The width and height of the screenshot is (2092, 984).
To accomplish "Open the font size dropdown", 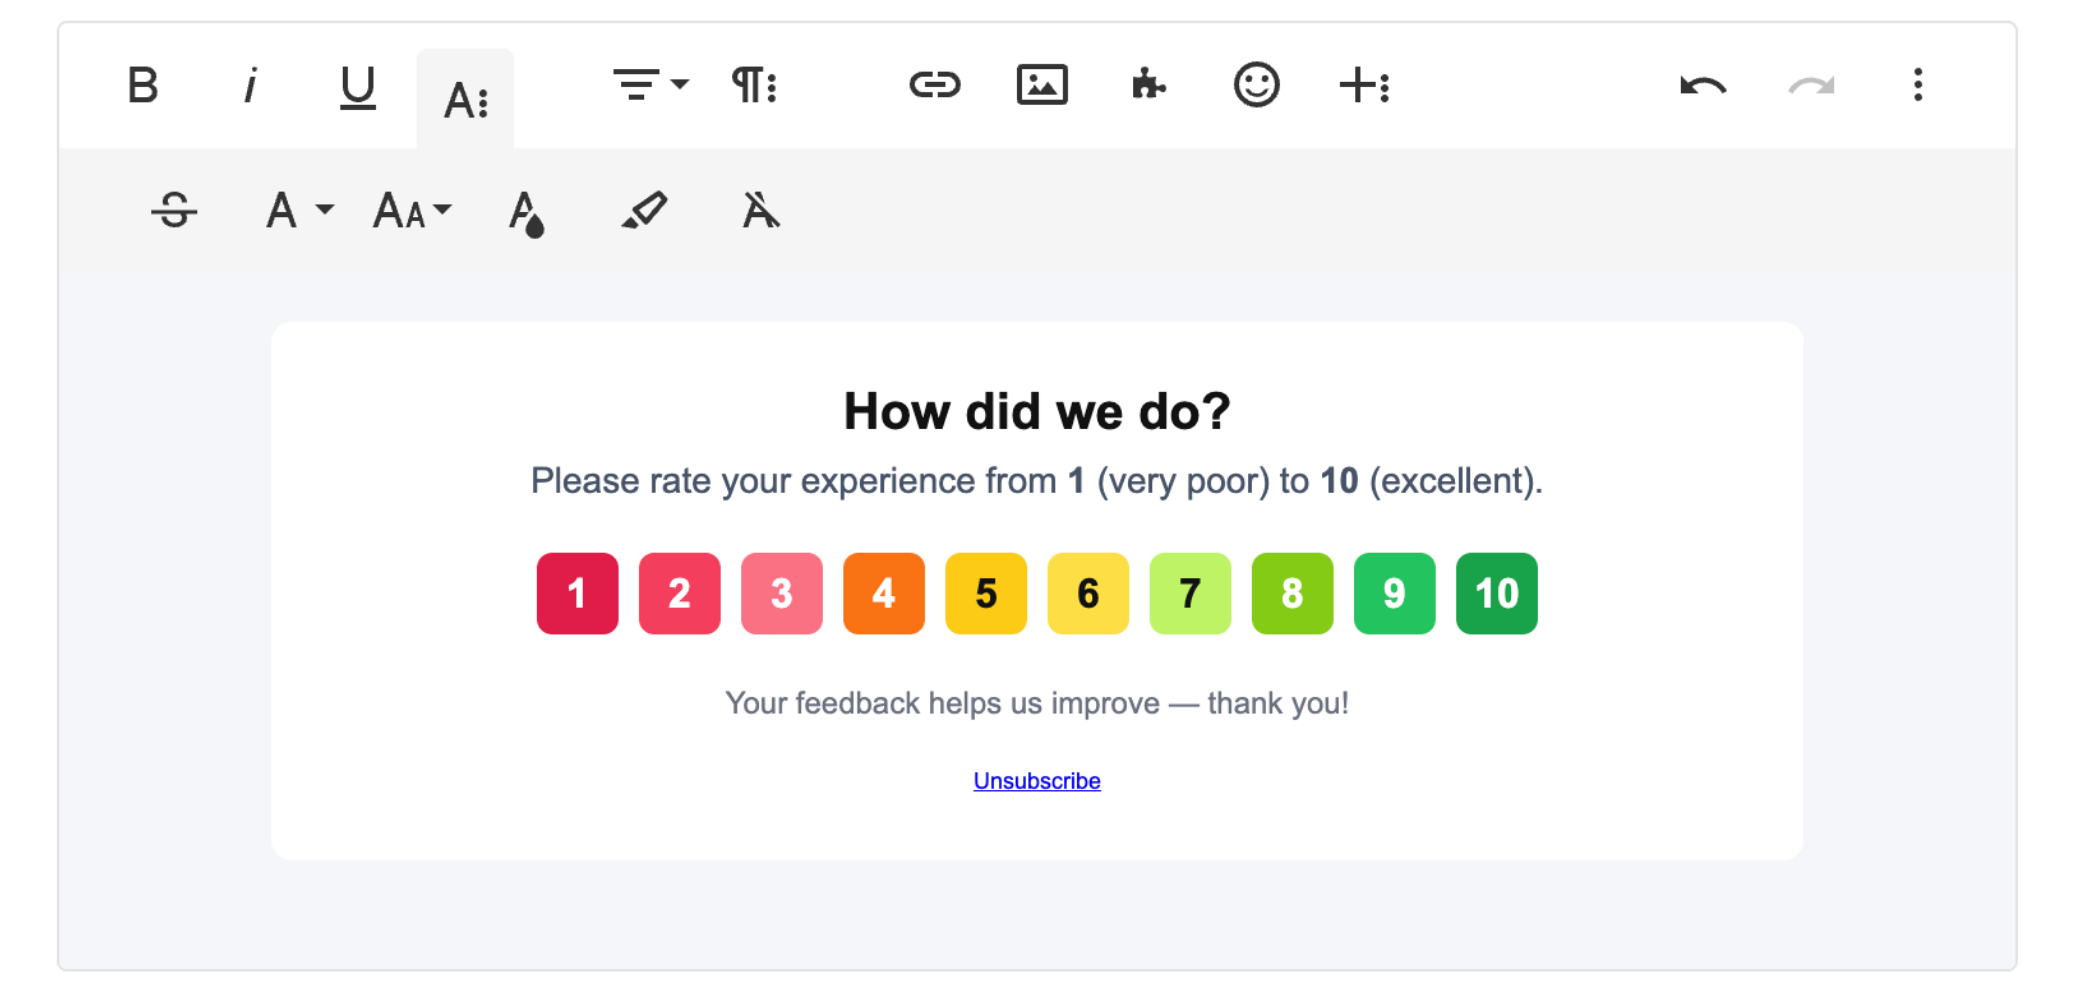I will (411, 211).
